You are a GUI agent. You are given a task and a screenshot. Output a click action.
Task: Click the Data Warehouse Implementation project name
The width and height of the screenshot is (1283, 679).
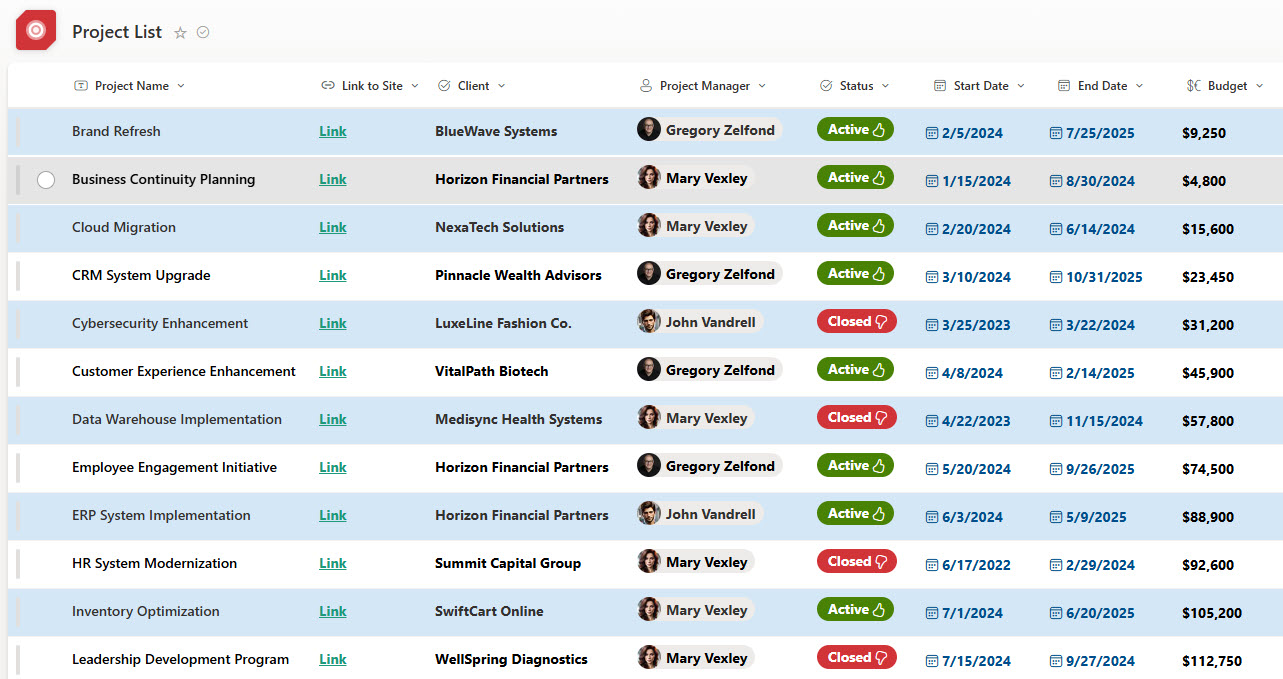177,419
